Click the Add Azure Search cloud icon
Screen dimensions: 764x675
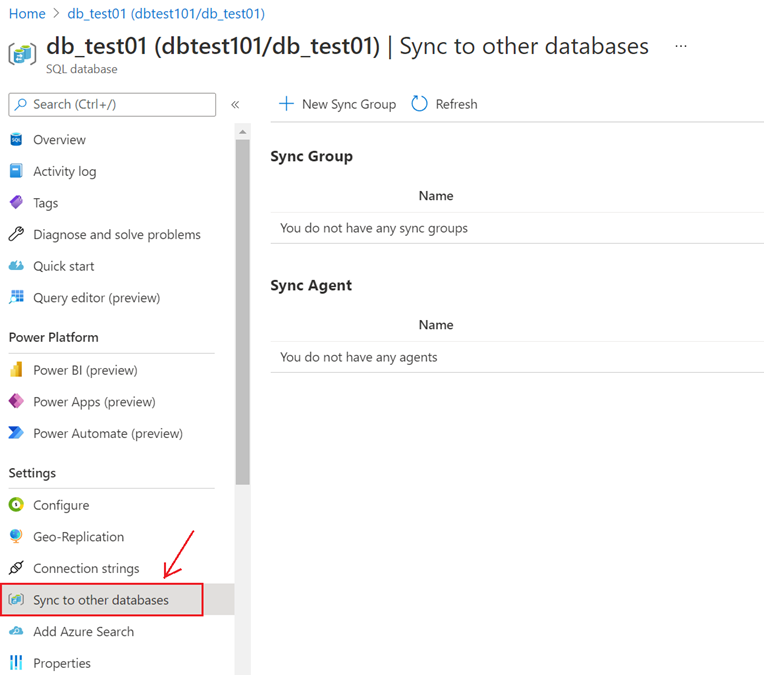coord(16,631)
